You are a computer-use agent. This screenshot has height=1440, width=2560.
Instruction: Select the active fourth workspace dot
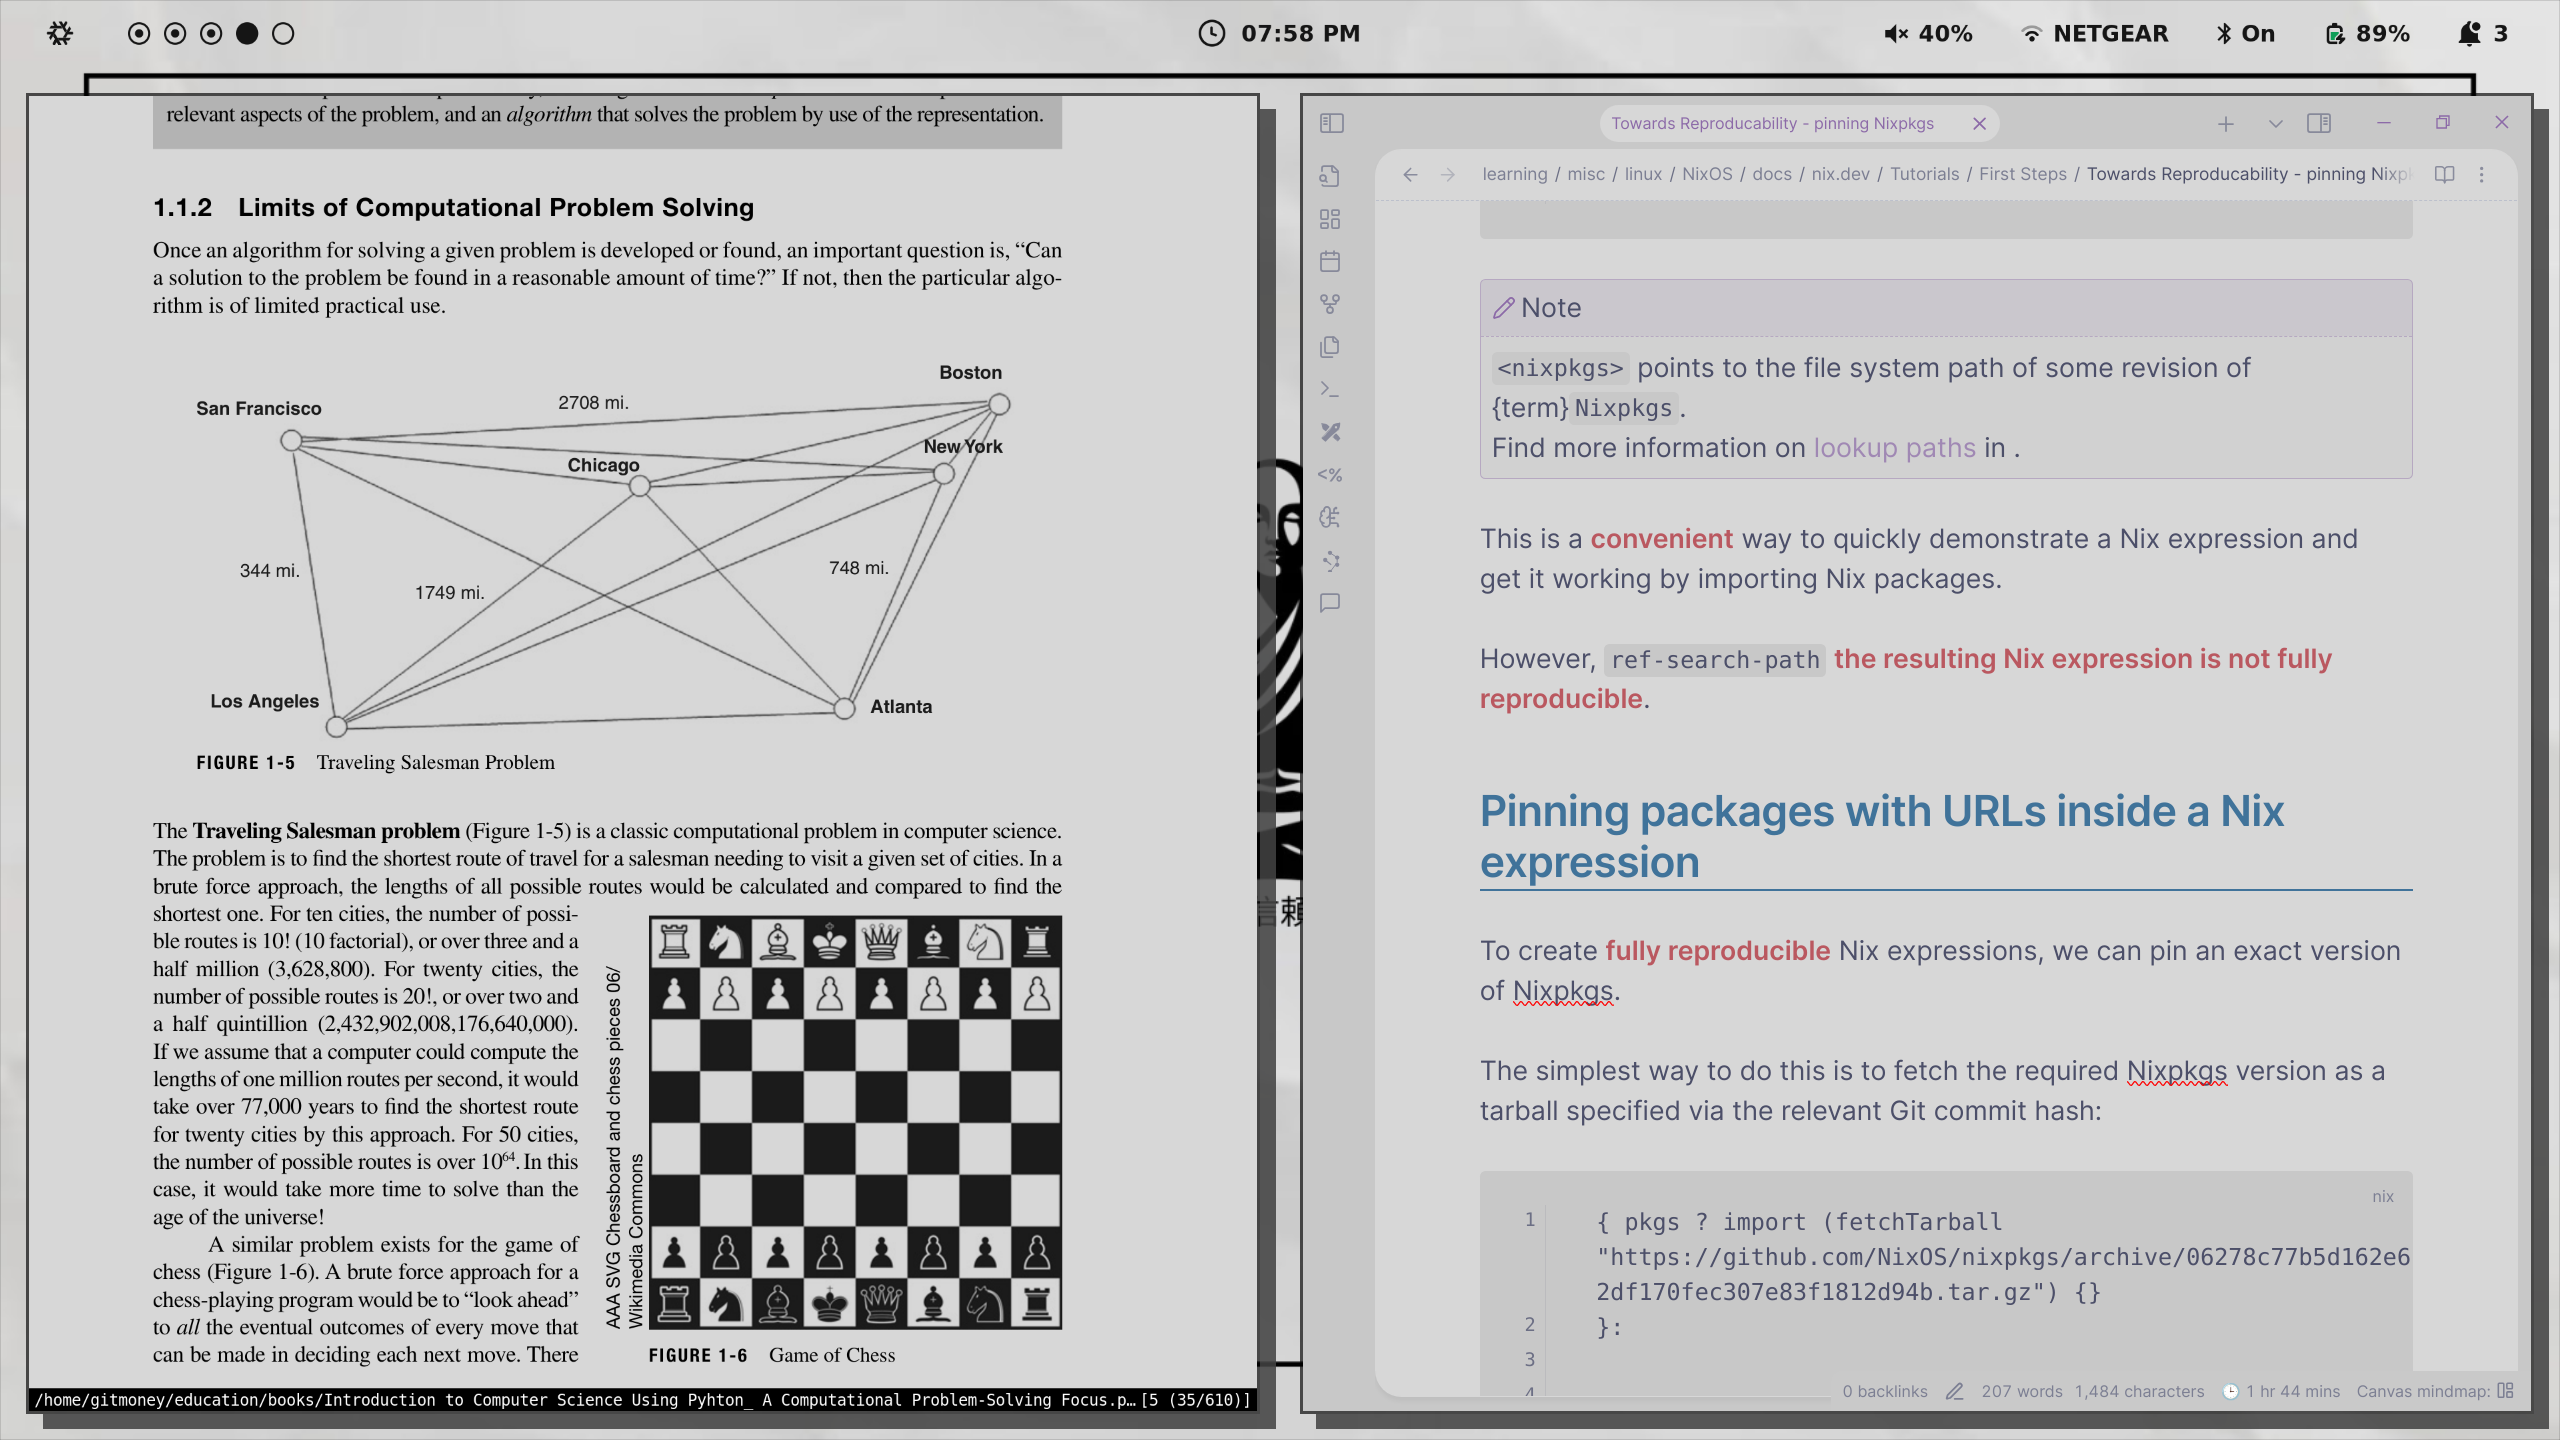(x=247, y=33)
